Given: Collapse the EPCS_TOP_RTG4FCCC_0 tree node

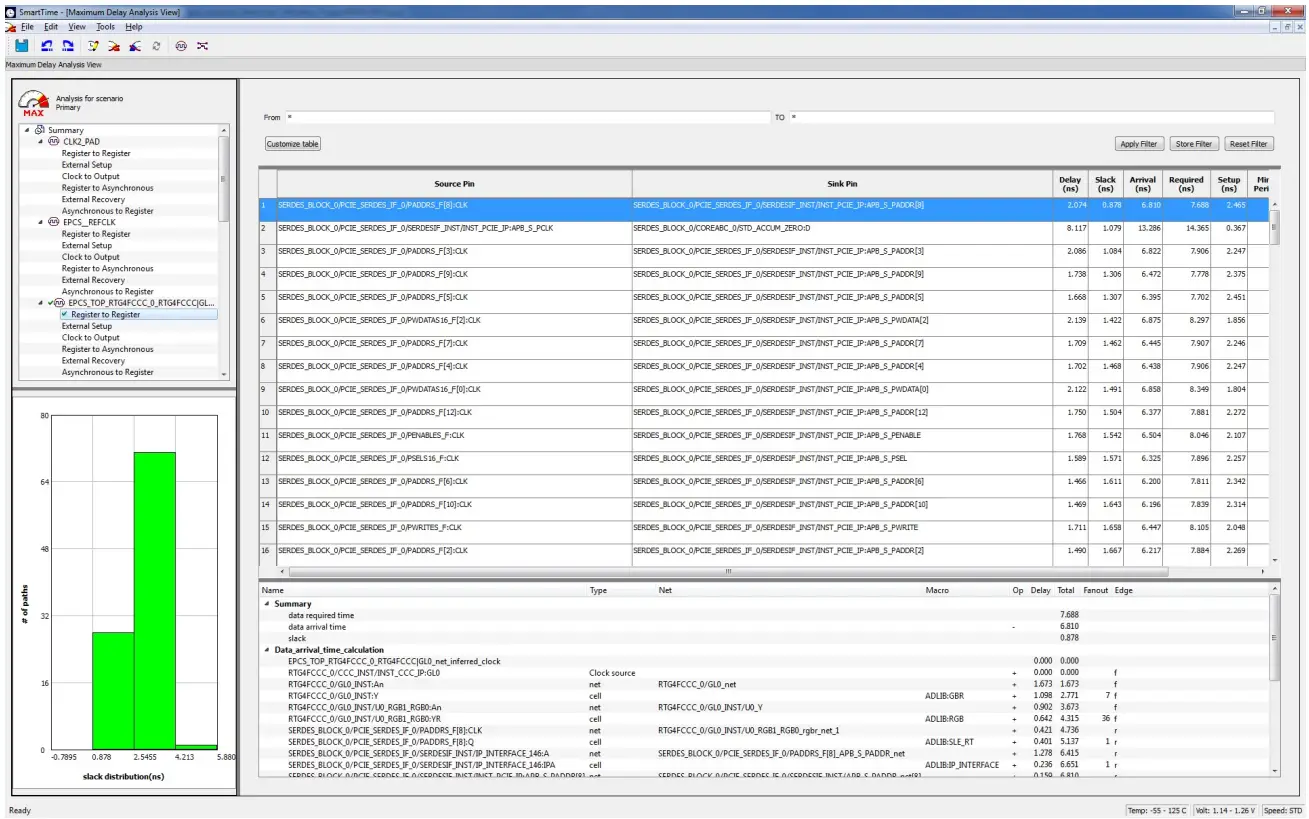Looking at the screenshot, I should tap(41, 302).
